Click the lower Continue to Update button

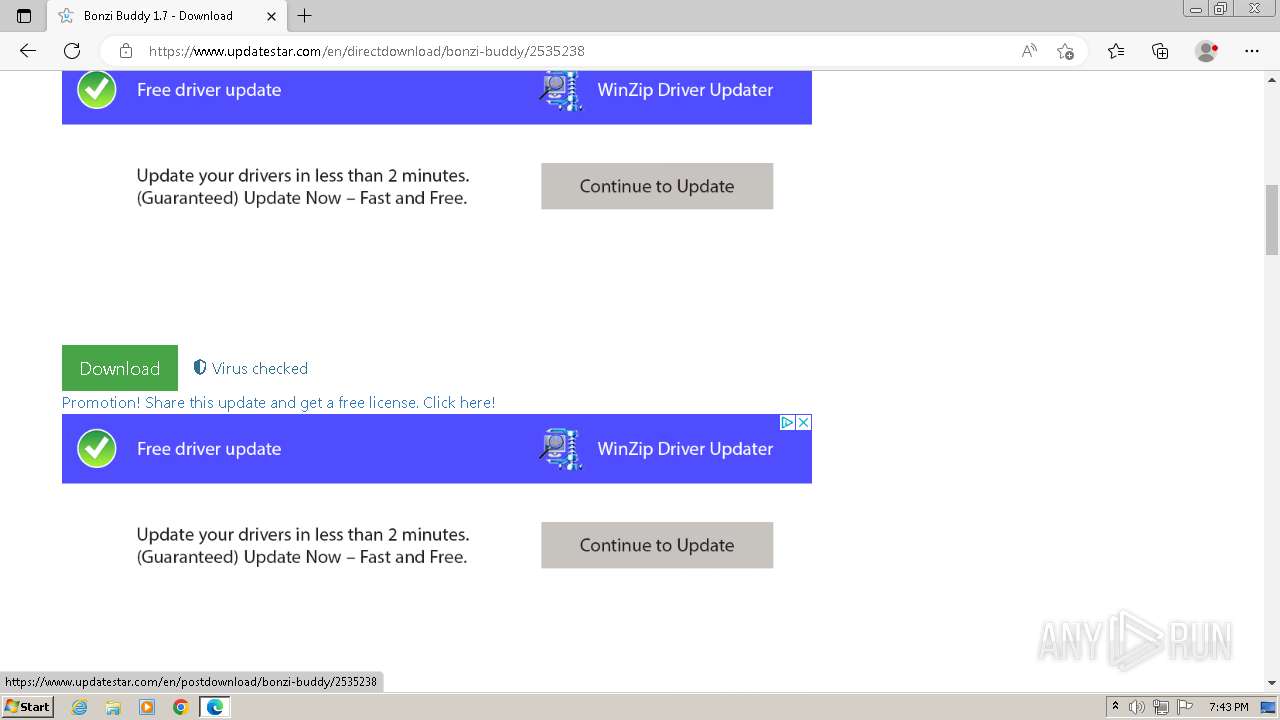(x=657, y=545)
